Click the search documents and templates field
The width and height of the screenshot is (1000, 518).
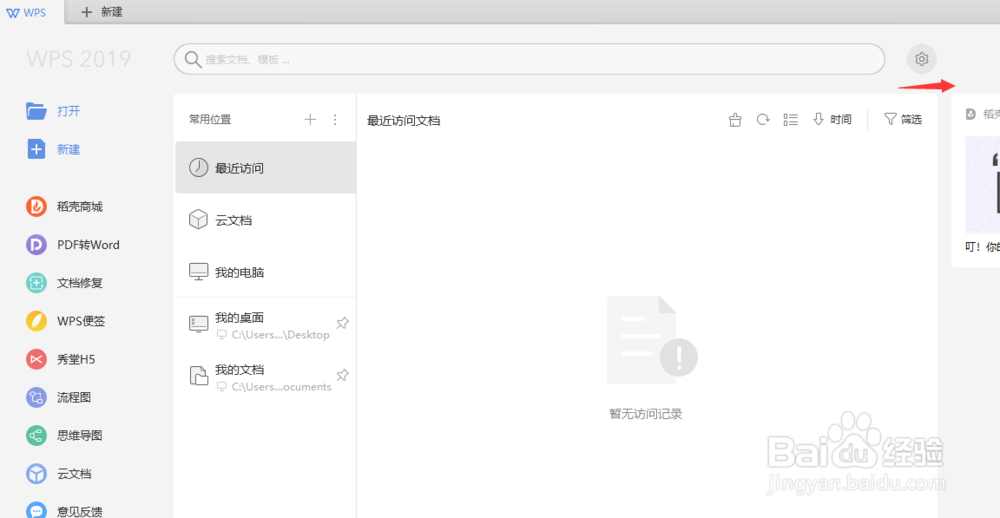[529, 59]
